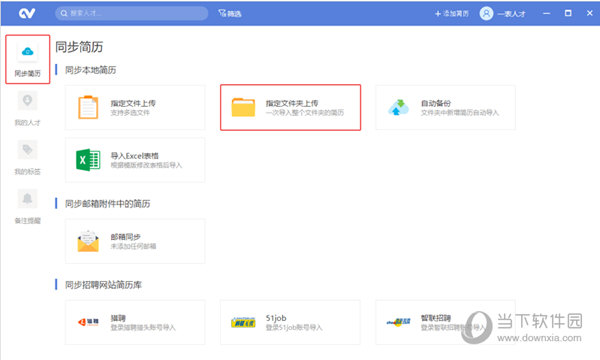Screen dimensions: 600x360
Task: Select 同步简历 in the sidebar
Action: [28, 59]
